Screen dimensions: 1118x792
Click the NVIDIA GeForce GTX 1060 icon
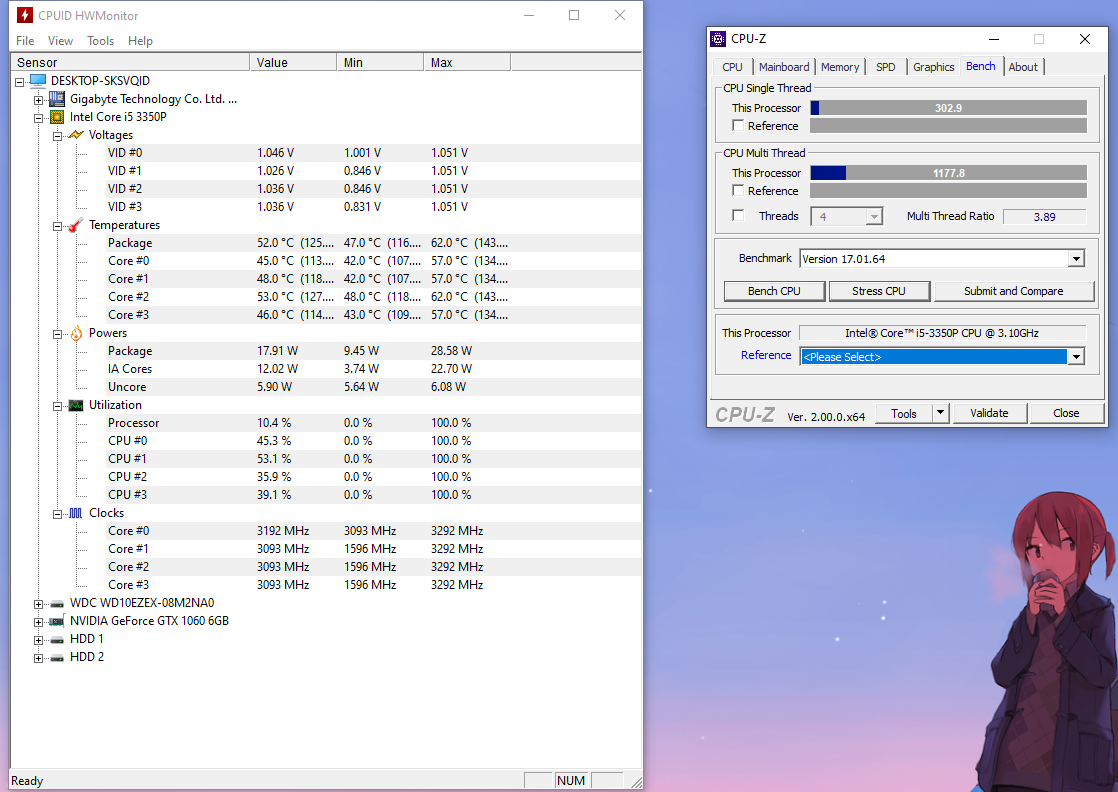point(57,621)
